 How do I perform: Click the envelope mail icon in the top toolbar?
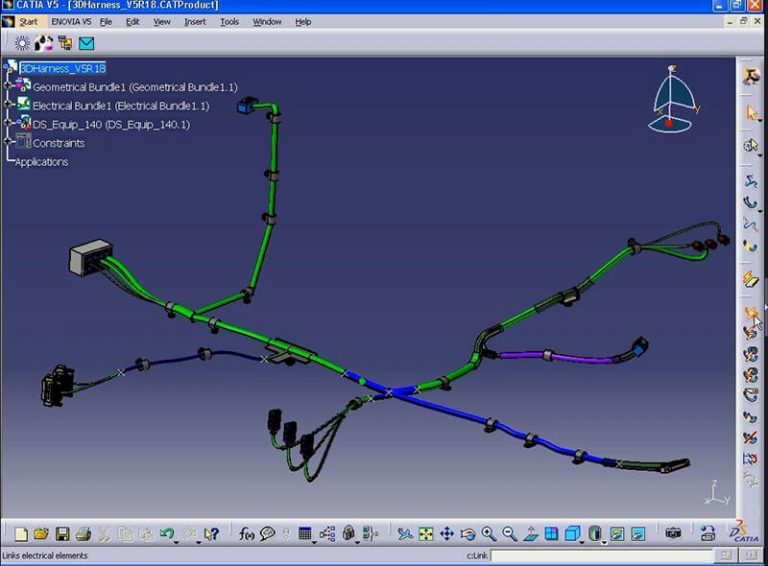(87, 43)
